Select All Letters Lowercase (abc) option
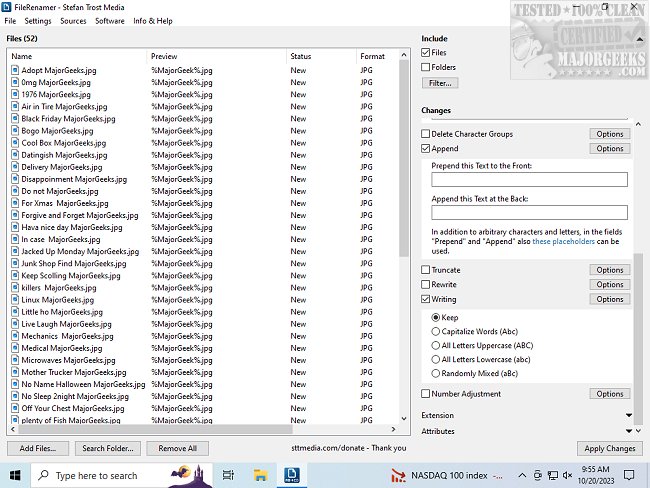The height and width of the screenshot is (488, 650). click(x=435, y=359)
